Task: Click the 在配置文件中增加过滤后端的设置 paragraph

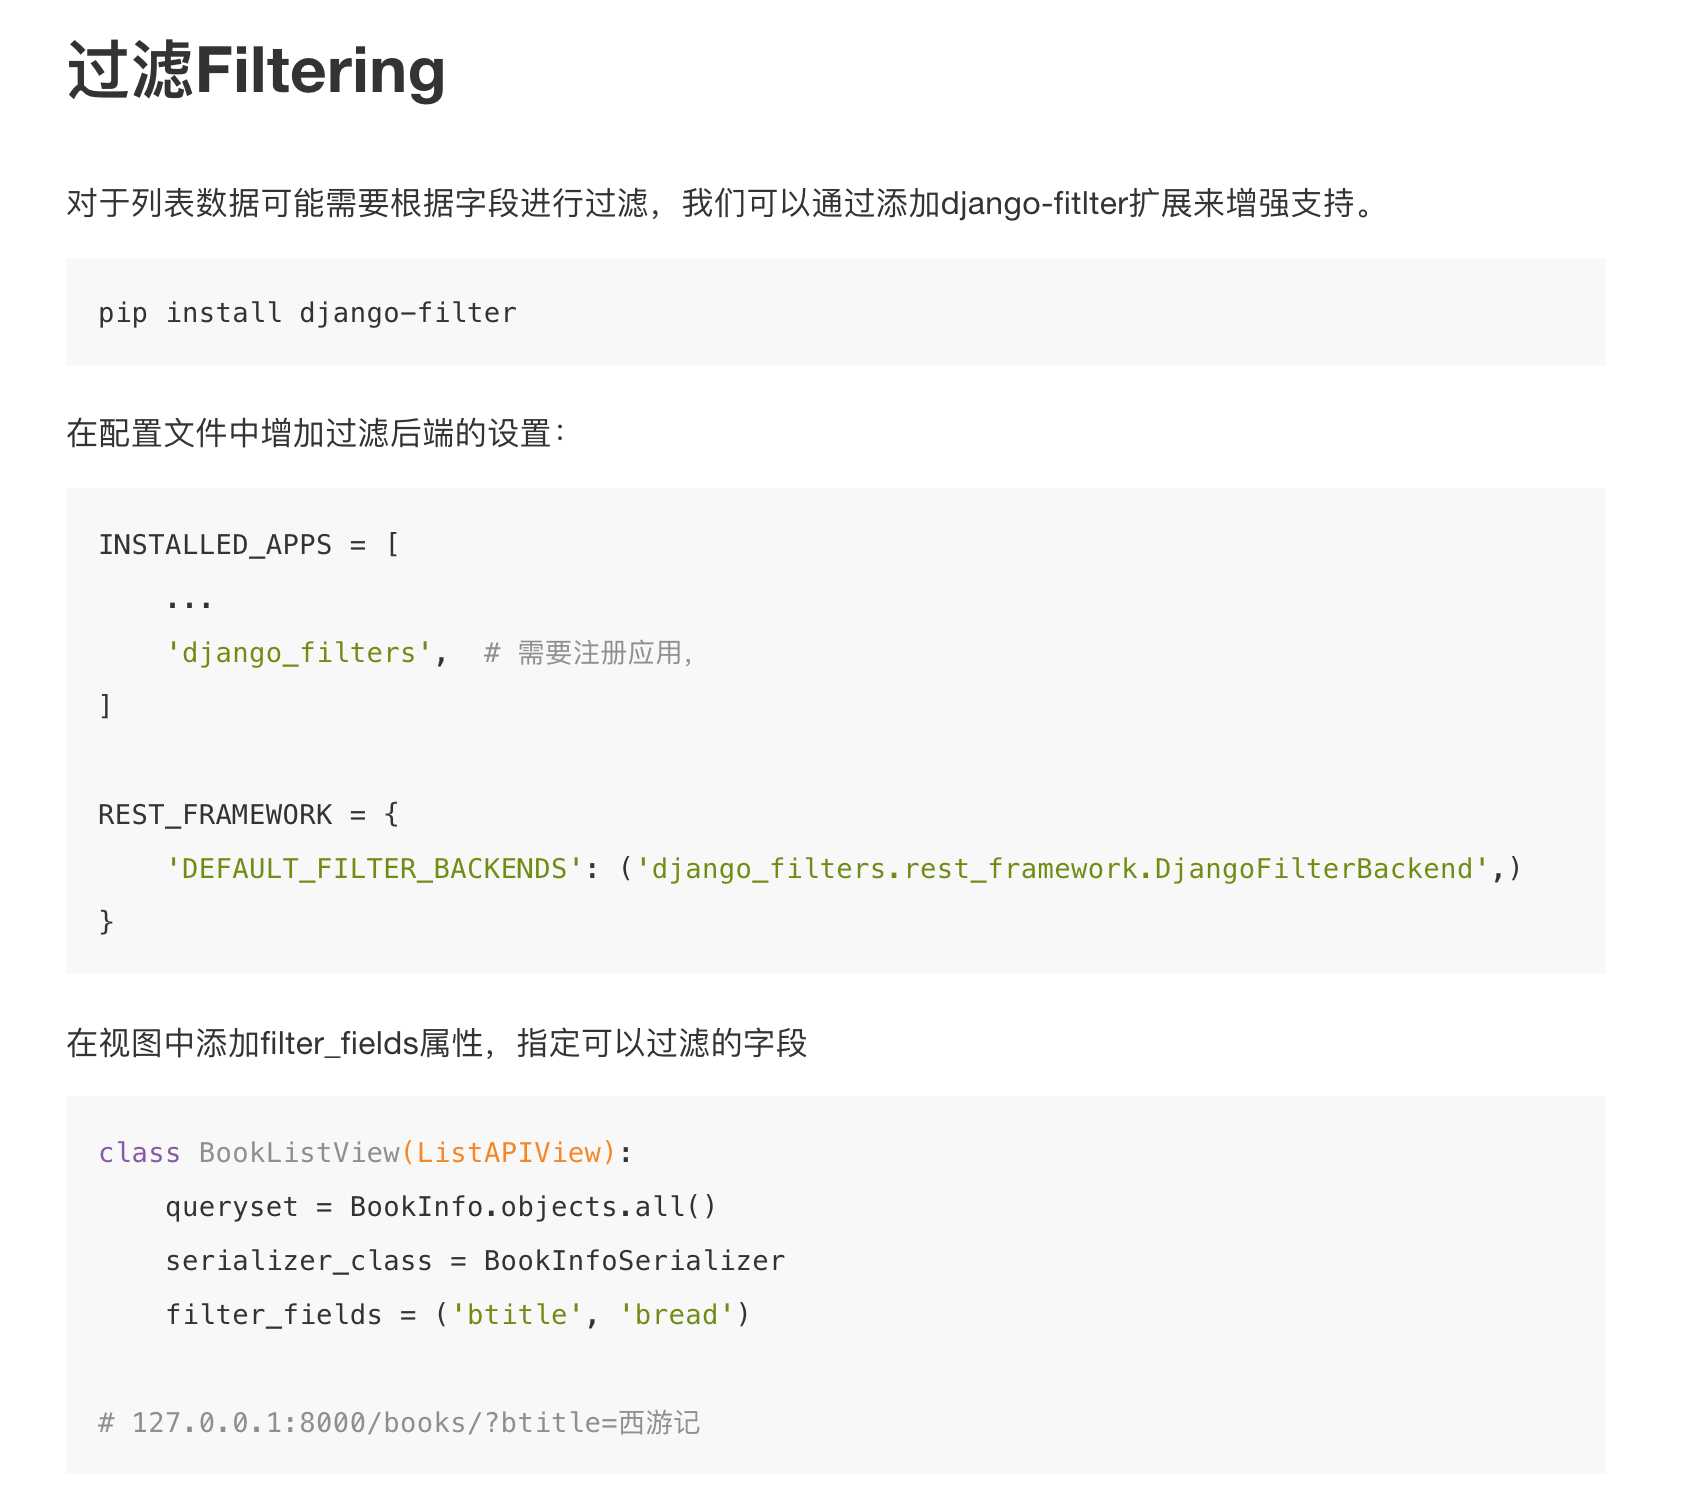Action: pos(316,434)
